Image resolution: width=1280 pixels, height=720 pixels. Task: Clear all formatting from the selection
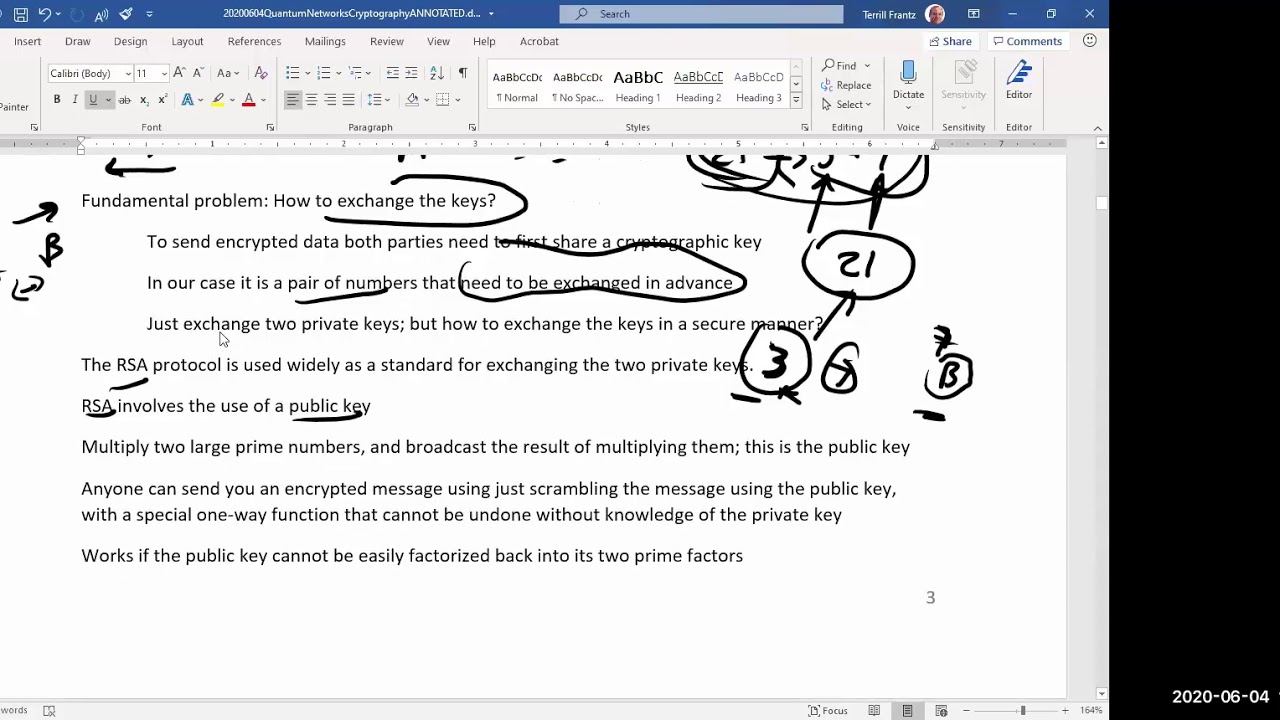(x=261, y=73)
